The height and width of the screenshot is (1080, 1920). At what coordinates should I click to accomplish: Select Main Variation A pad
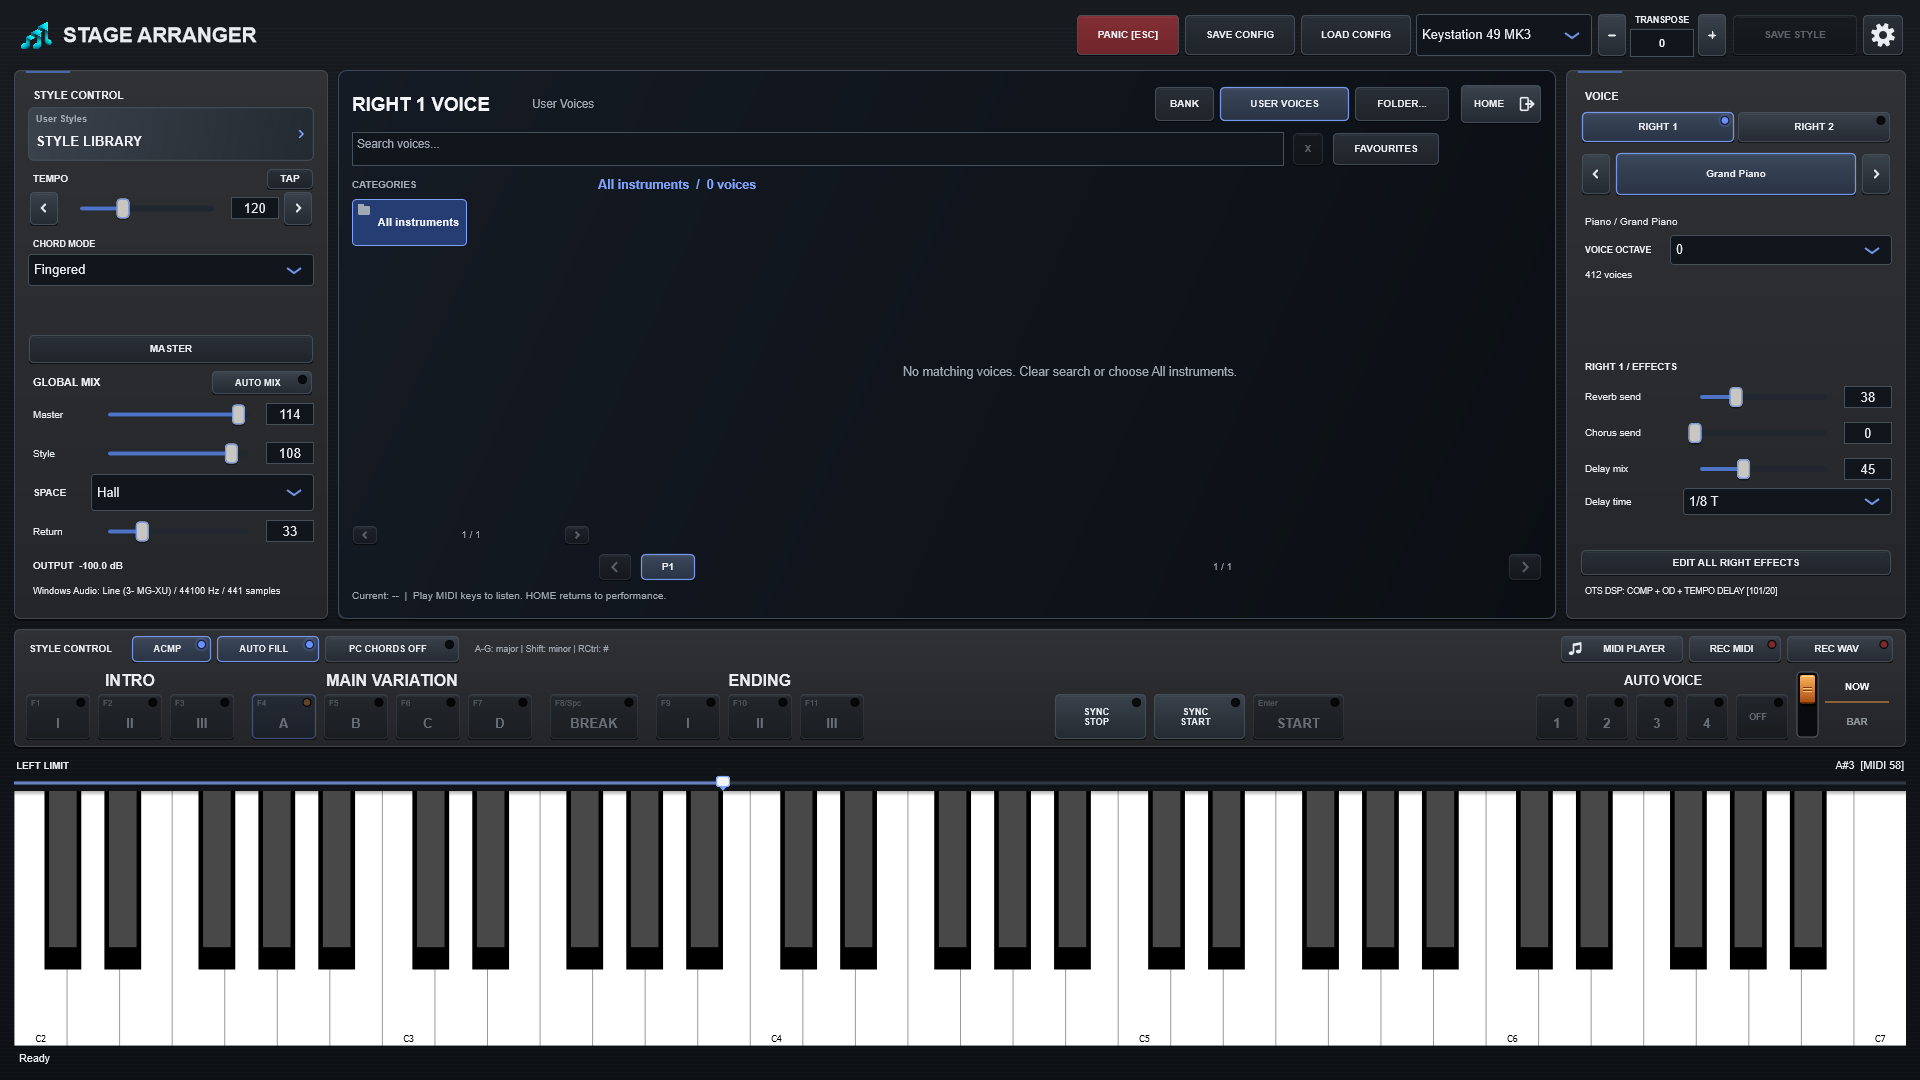[x=283, y=717]
